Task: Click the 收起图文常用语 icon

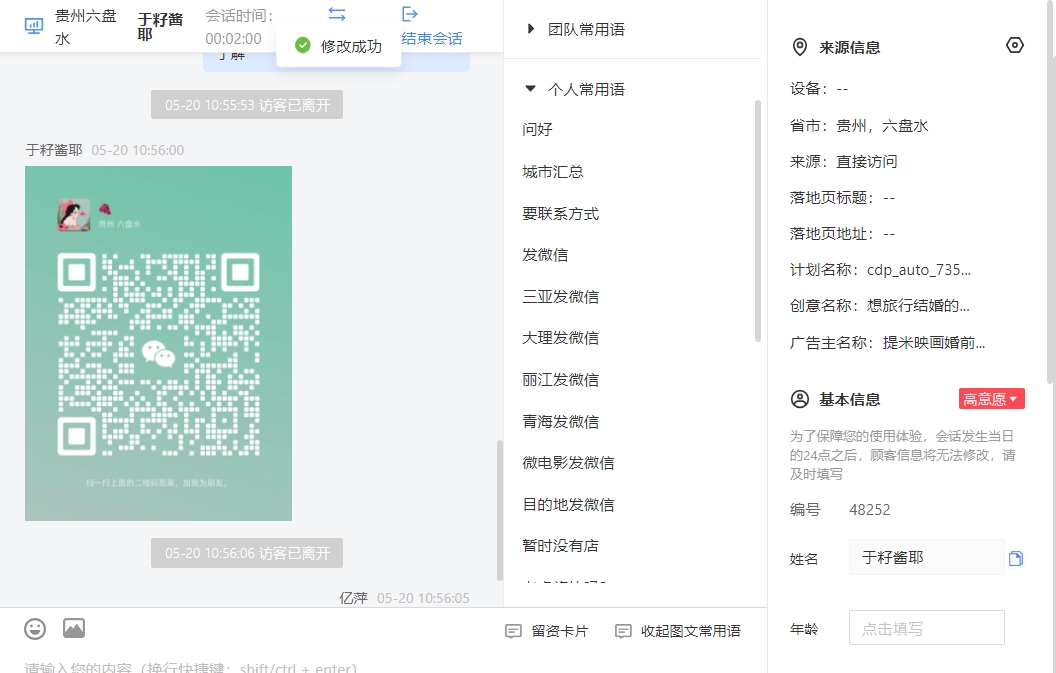Action: coord(623,631)
